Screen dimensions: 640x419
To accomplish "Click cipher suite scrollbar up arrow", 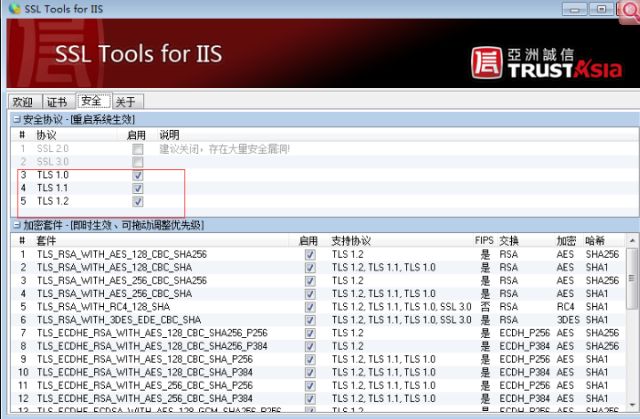I will tap(632, 241).
